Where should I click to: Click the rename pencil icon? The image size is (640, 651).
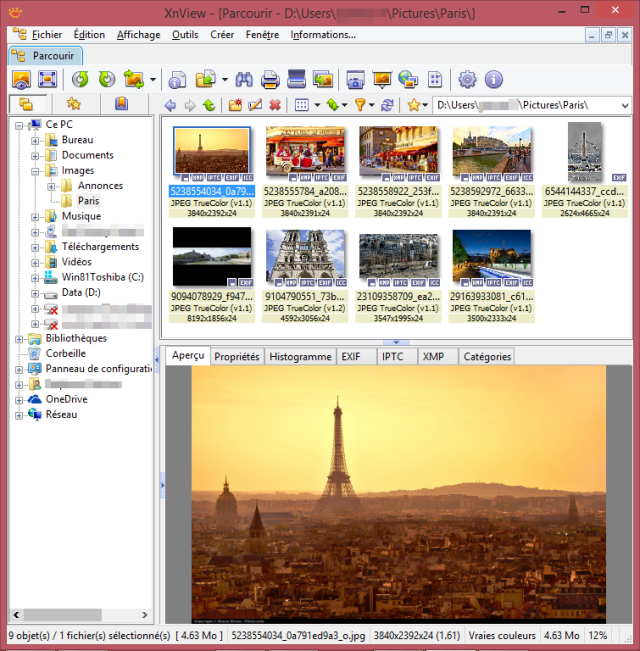(255, 105)
